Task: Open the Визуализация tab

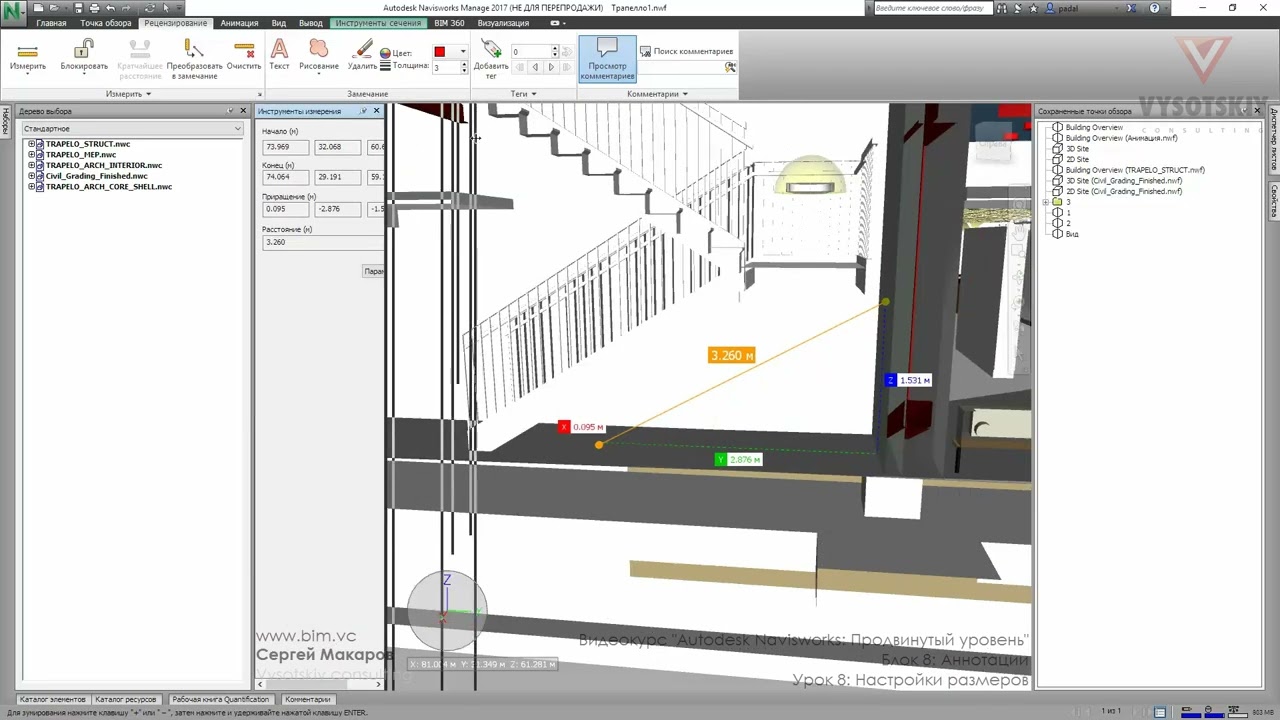Action: point(503,23)
